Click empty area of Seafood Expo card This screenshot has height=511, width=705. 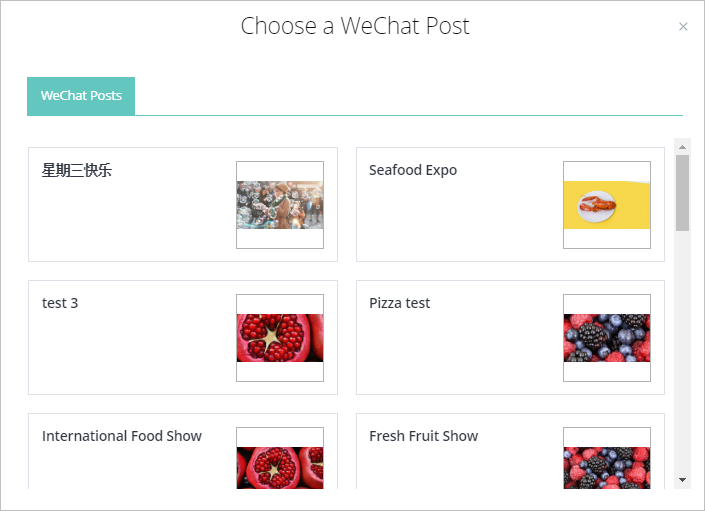(450, 225)
